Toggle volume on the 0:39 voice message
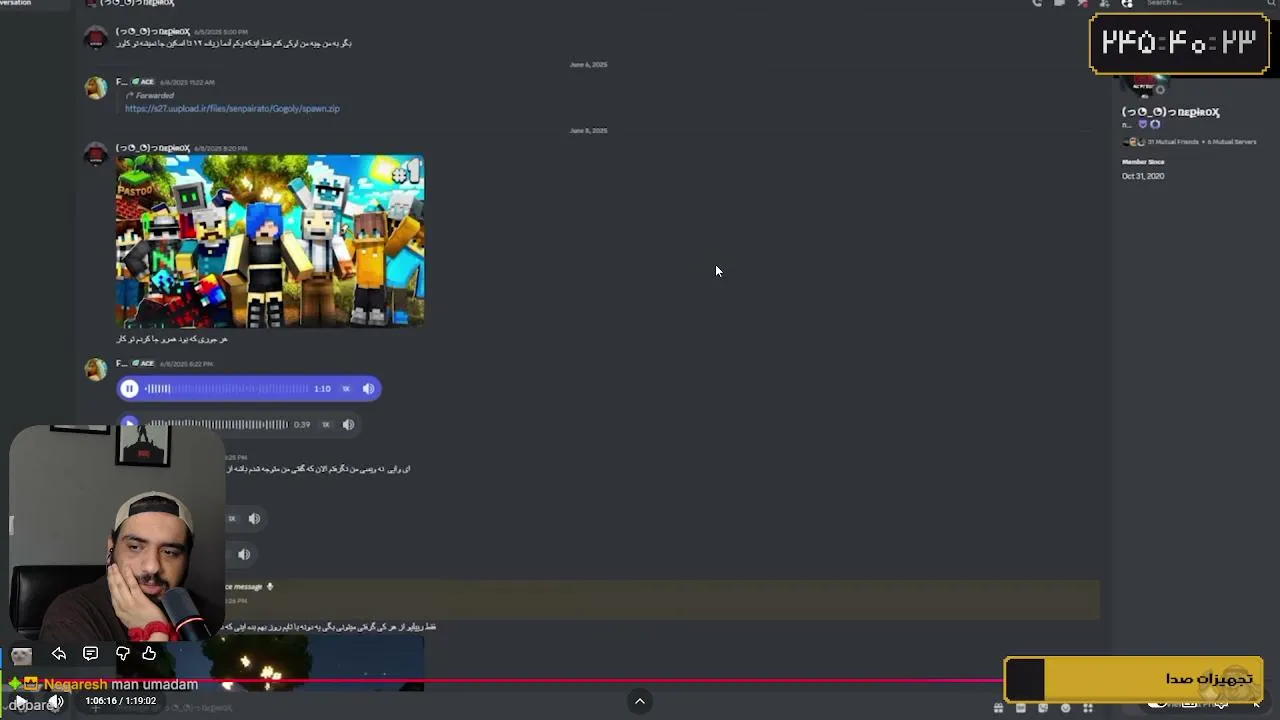The height and width of the screenshot is (720, 1280). pyautogui.click(x=348, y=425)
